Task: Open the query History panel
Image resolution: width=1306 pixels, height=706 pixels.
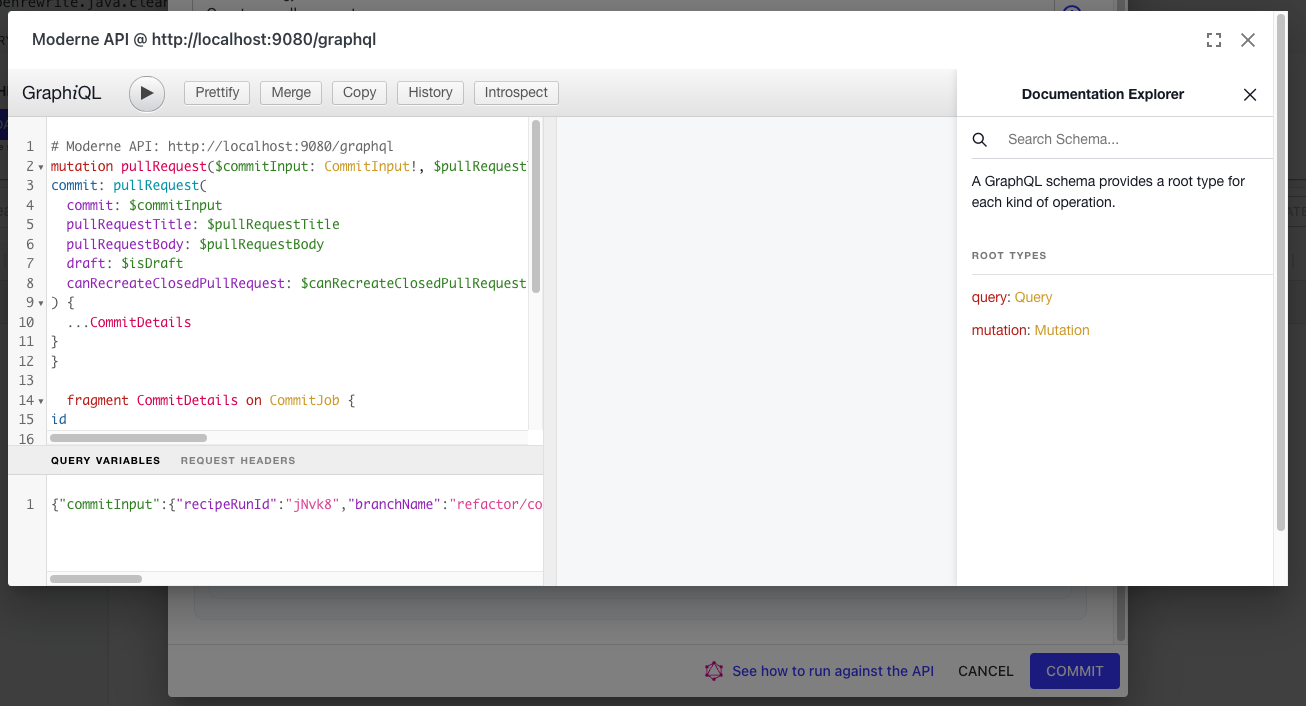Action: [x=430, y=92]
